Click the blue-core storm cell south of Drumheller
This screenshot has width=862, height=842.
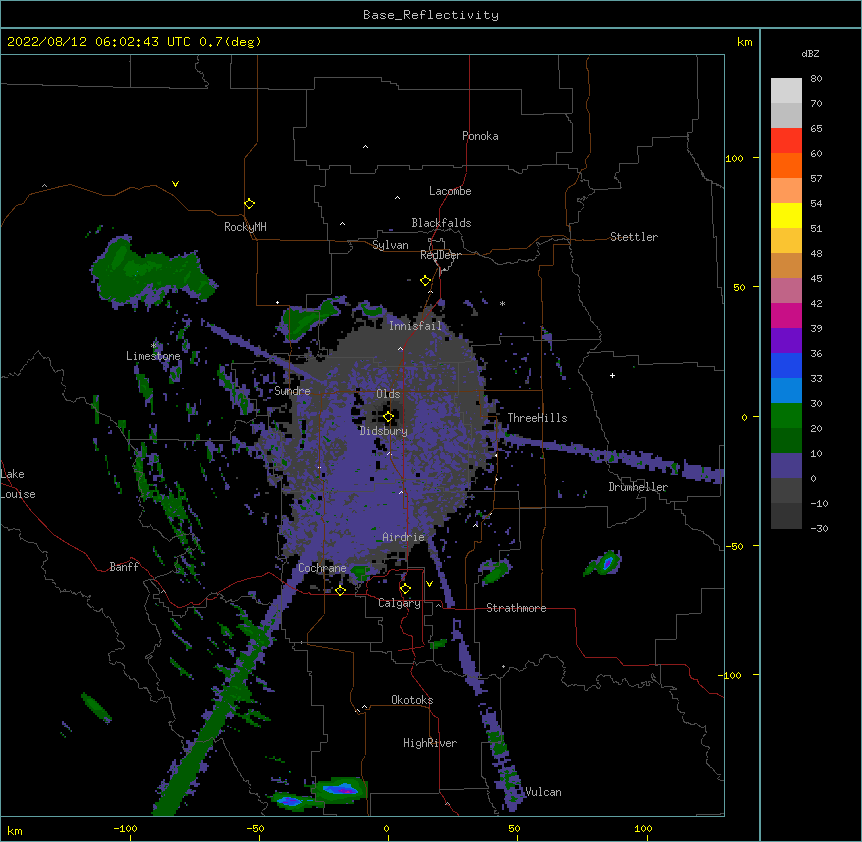coord(607,562)
